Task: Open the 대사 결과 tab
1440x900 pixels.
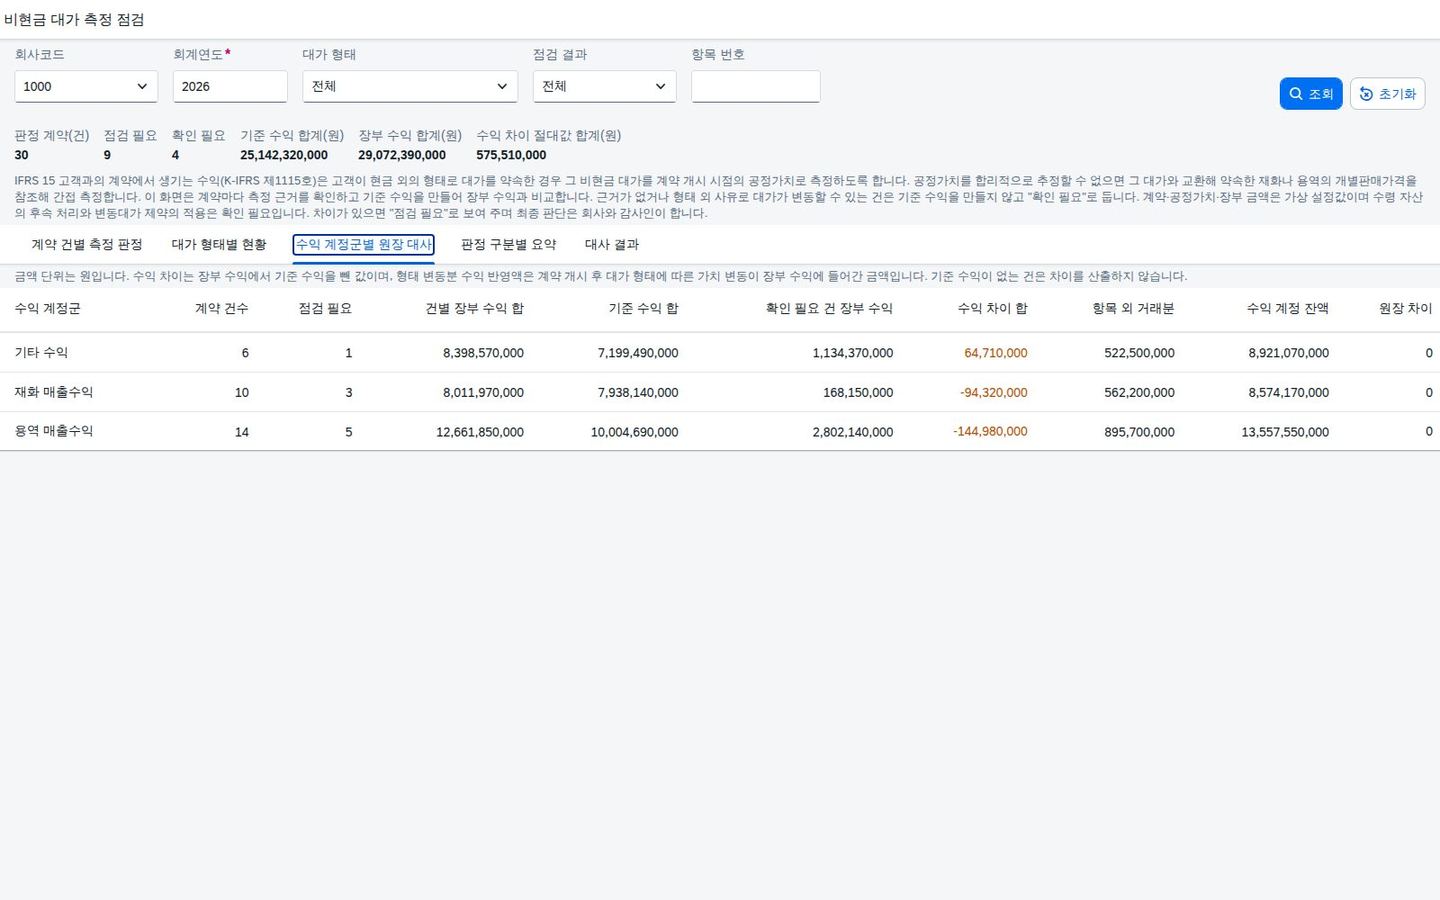Action: coord(612,244)
